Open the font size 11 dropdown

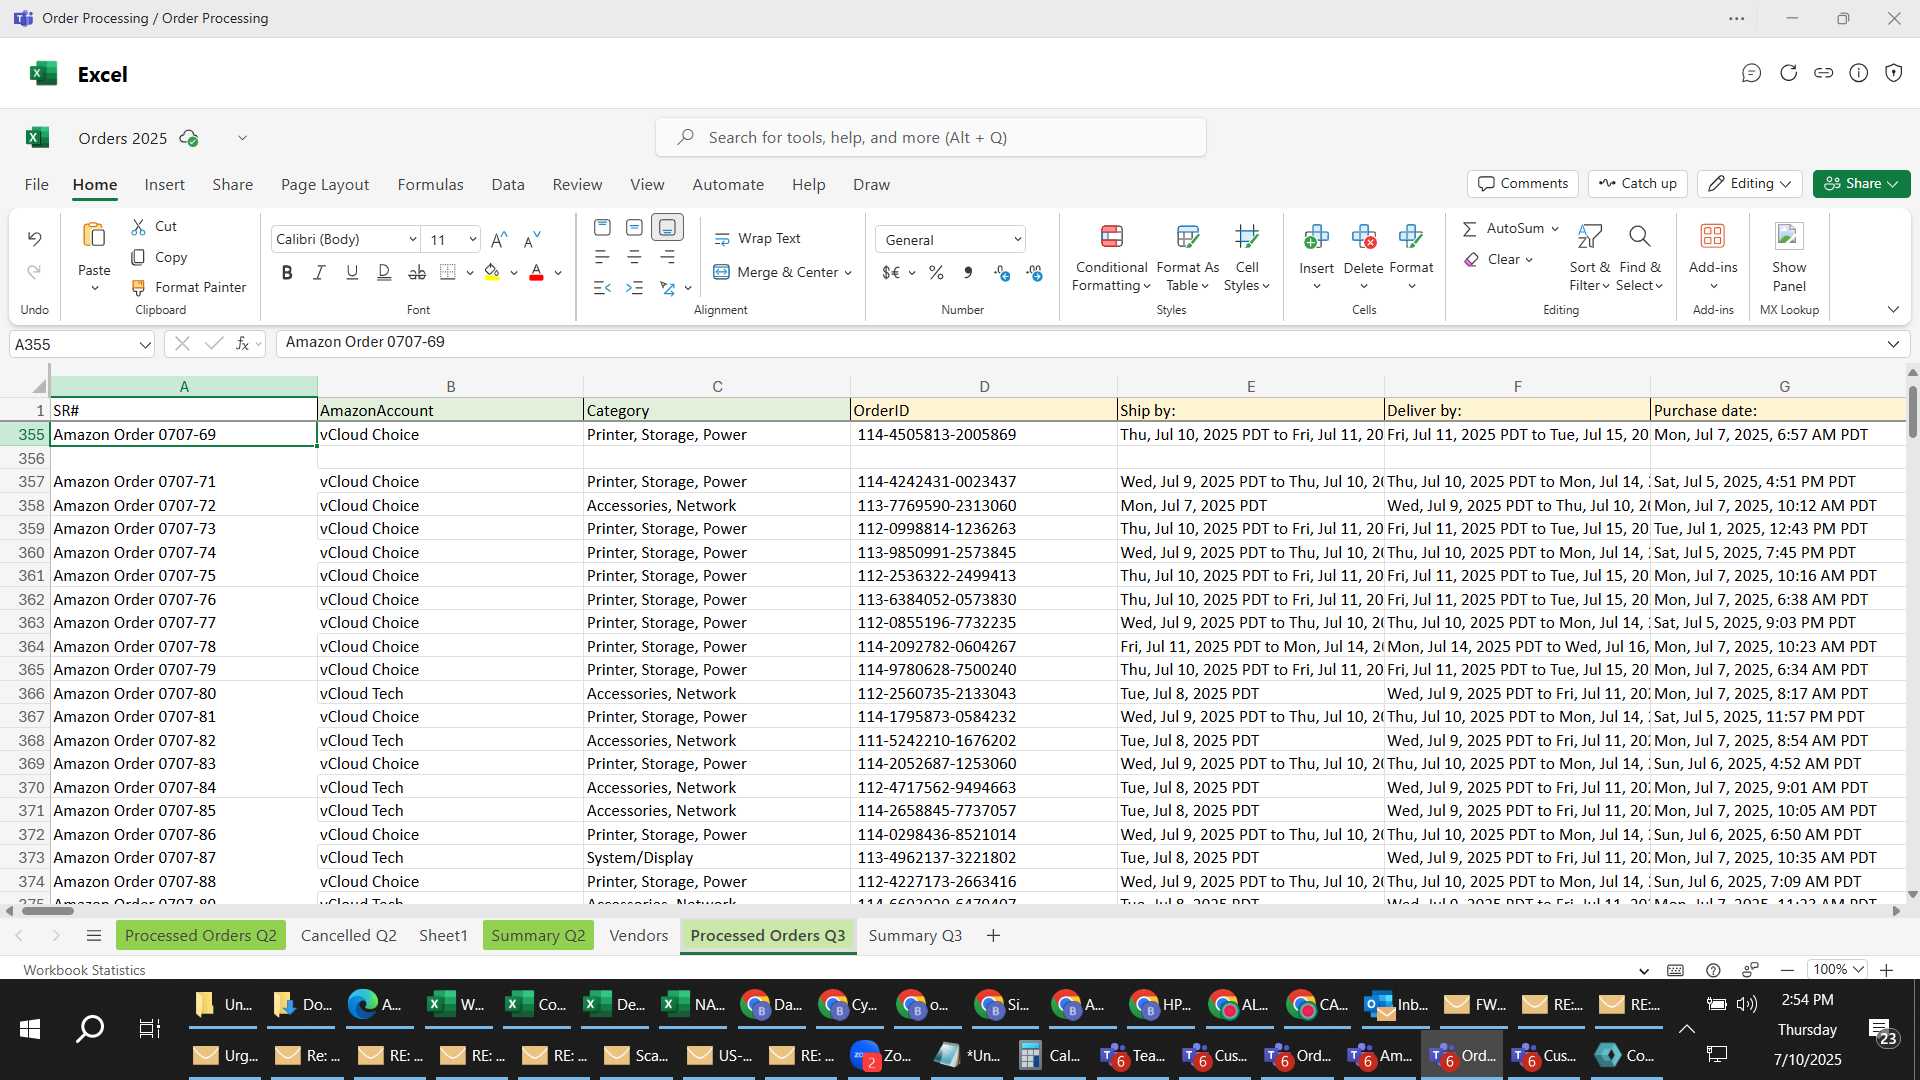click(x=472, y=239)
